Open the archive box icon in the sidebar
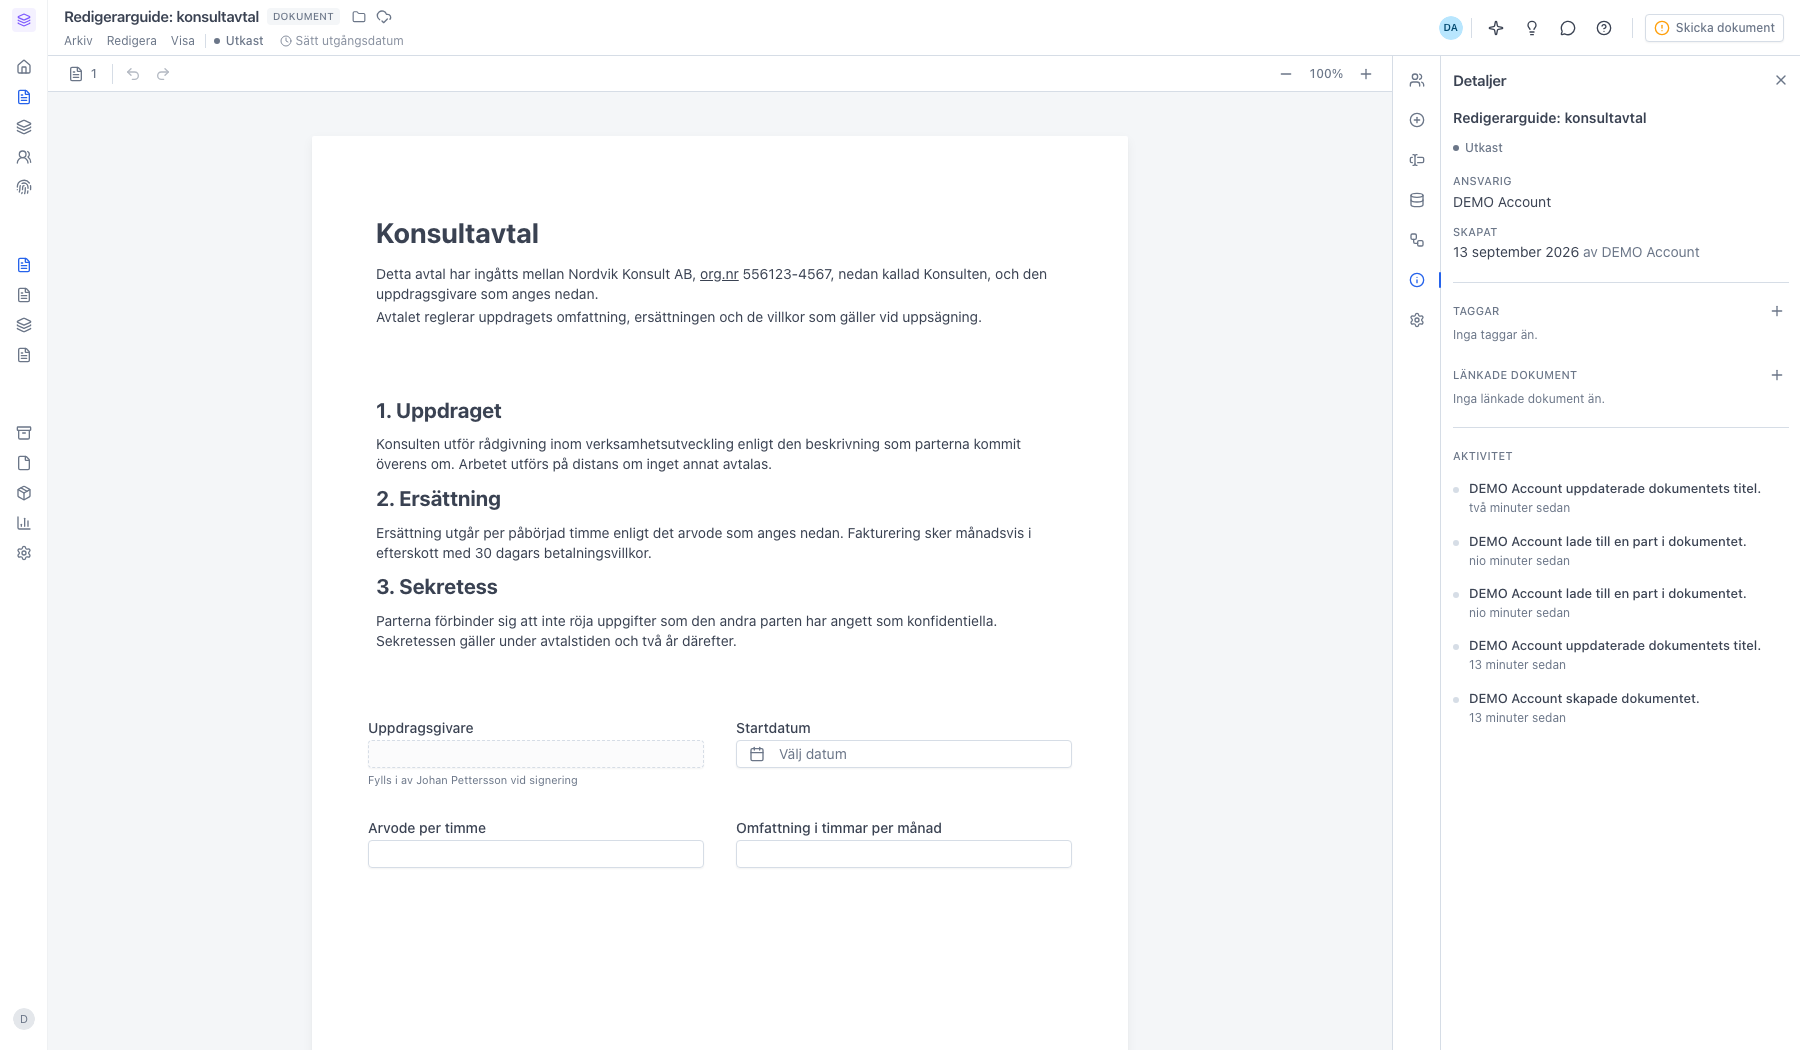This screenshot has height=1050, width=1800. coord(24,433)
